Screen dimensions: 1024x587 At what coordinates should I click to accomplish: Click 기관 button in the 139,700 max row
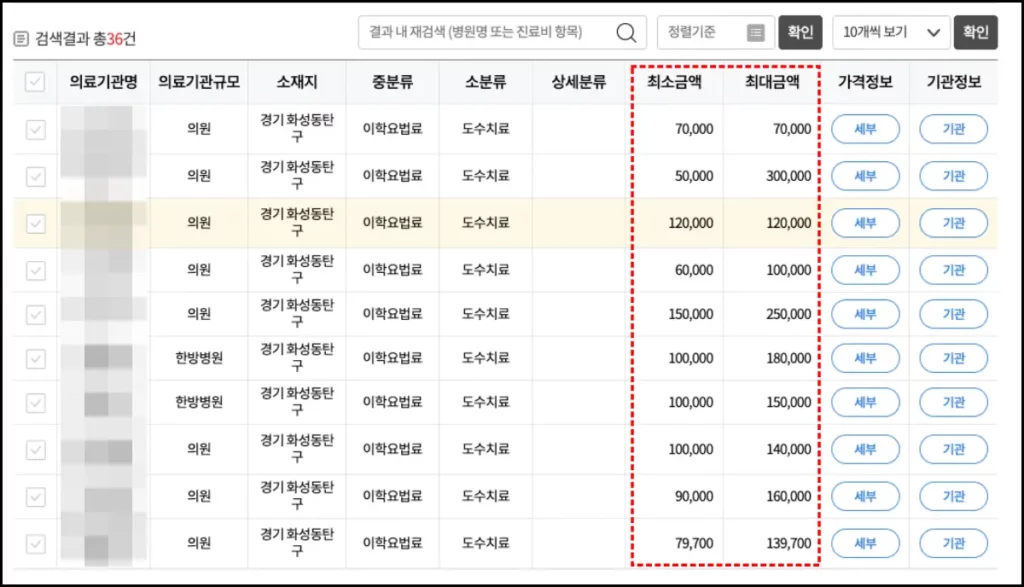(953, 543)
